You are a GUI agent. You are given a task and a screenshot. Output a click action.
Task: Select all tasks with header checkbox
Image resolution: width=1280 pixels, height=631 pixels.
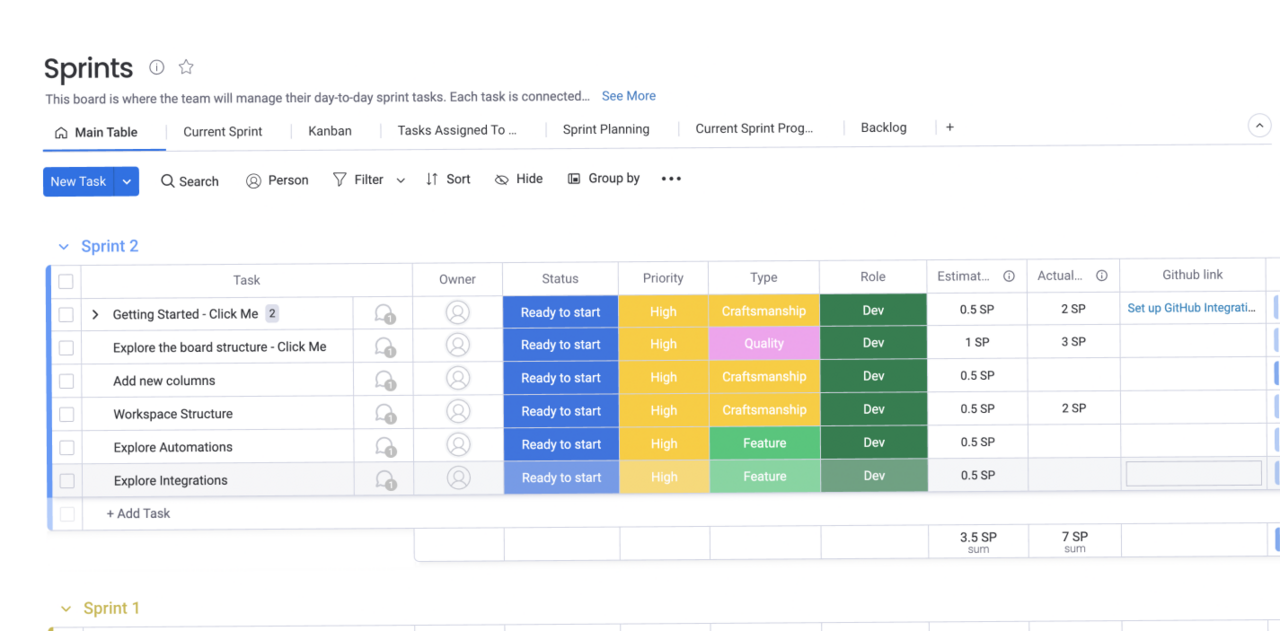(x=66, y=281)
